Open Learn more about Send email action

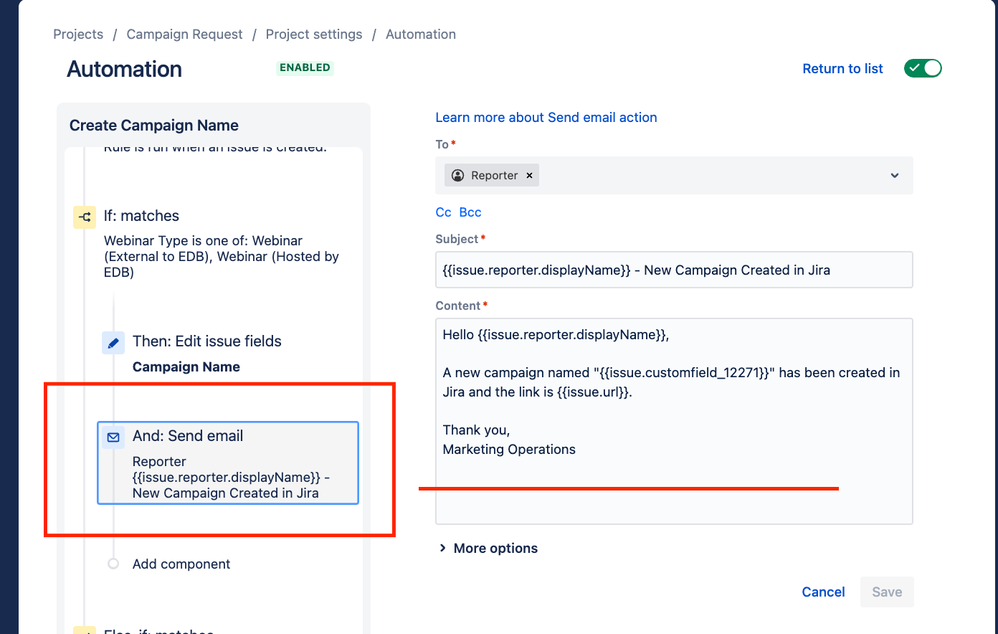click(x=546, y=117)
